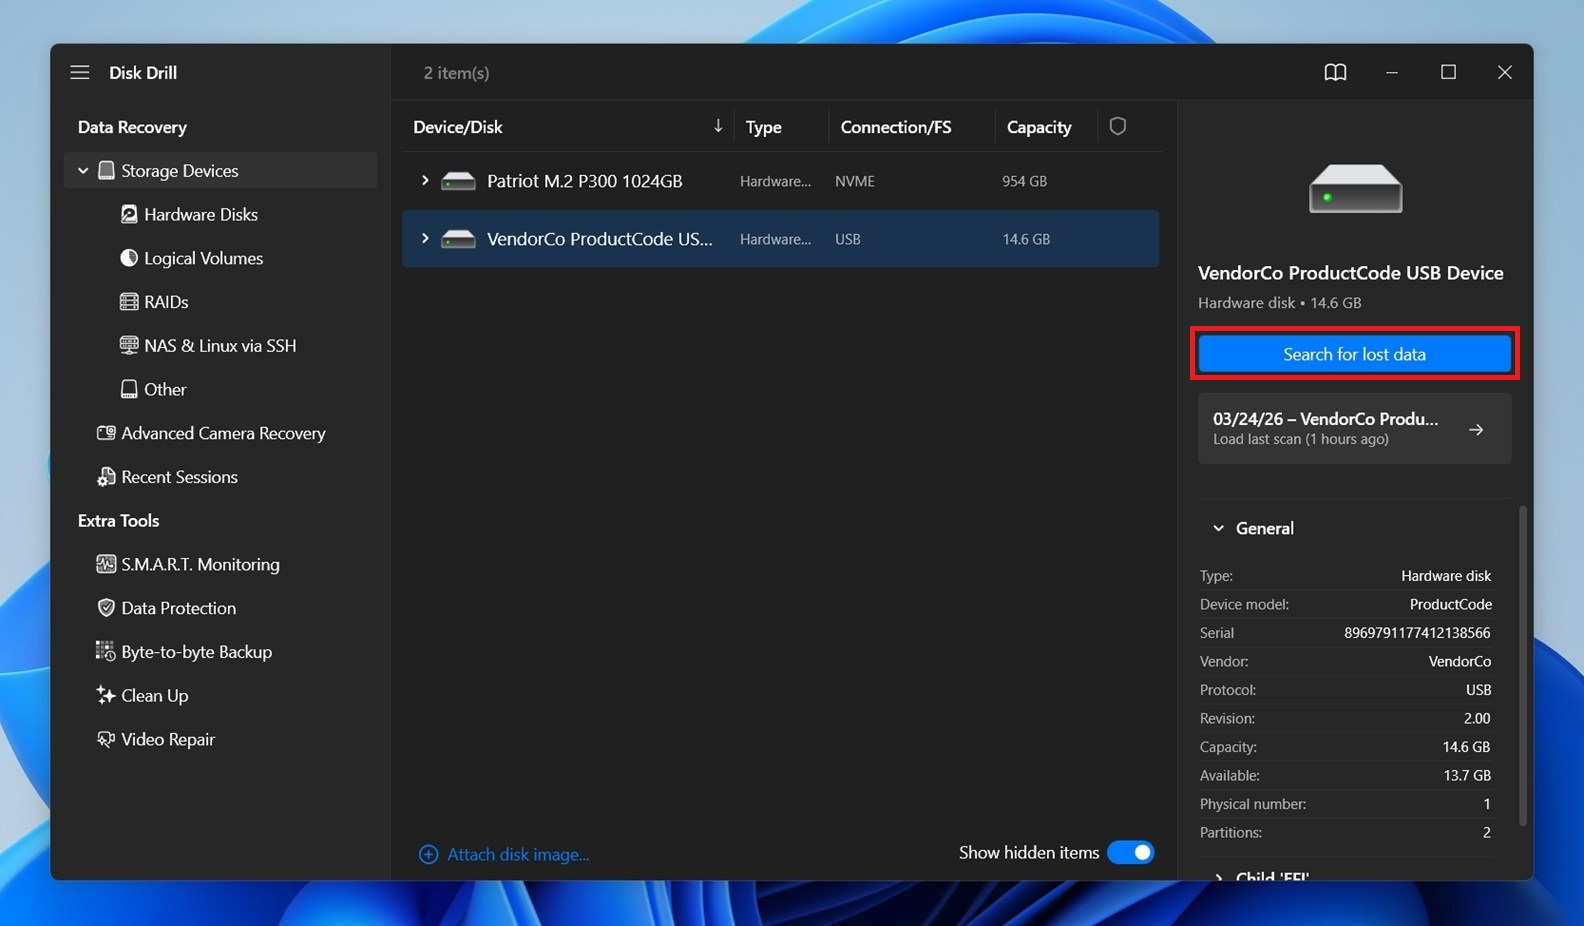Click the Storage Devices disk icon

coord(106,170)
